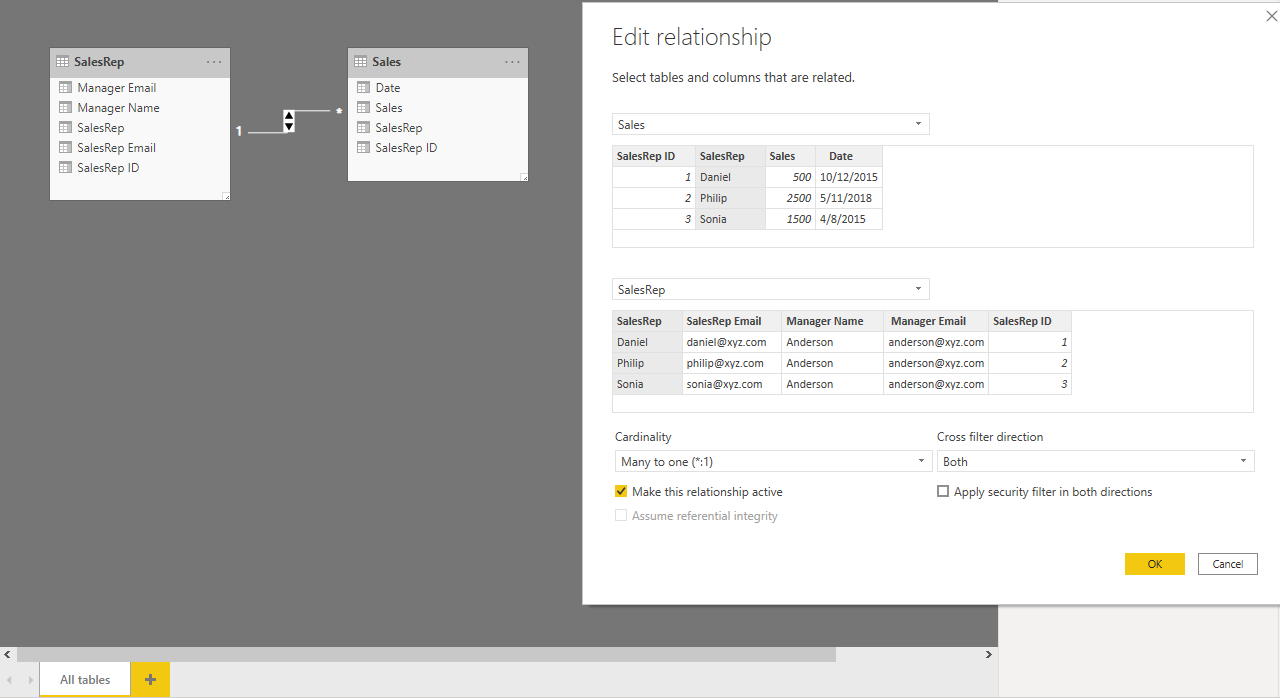Select Date column header in Sales preview
This screenshot has height=698, width=1280.
point(849,156)
